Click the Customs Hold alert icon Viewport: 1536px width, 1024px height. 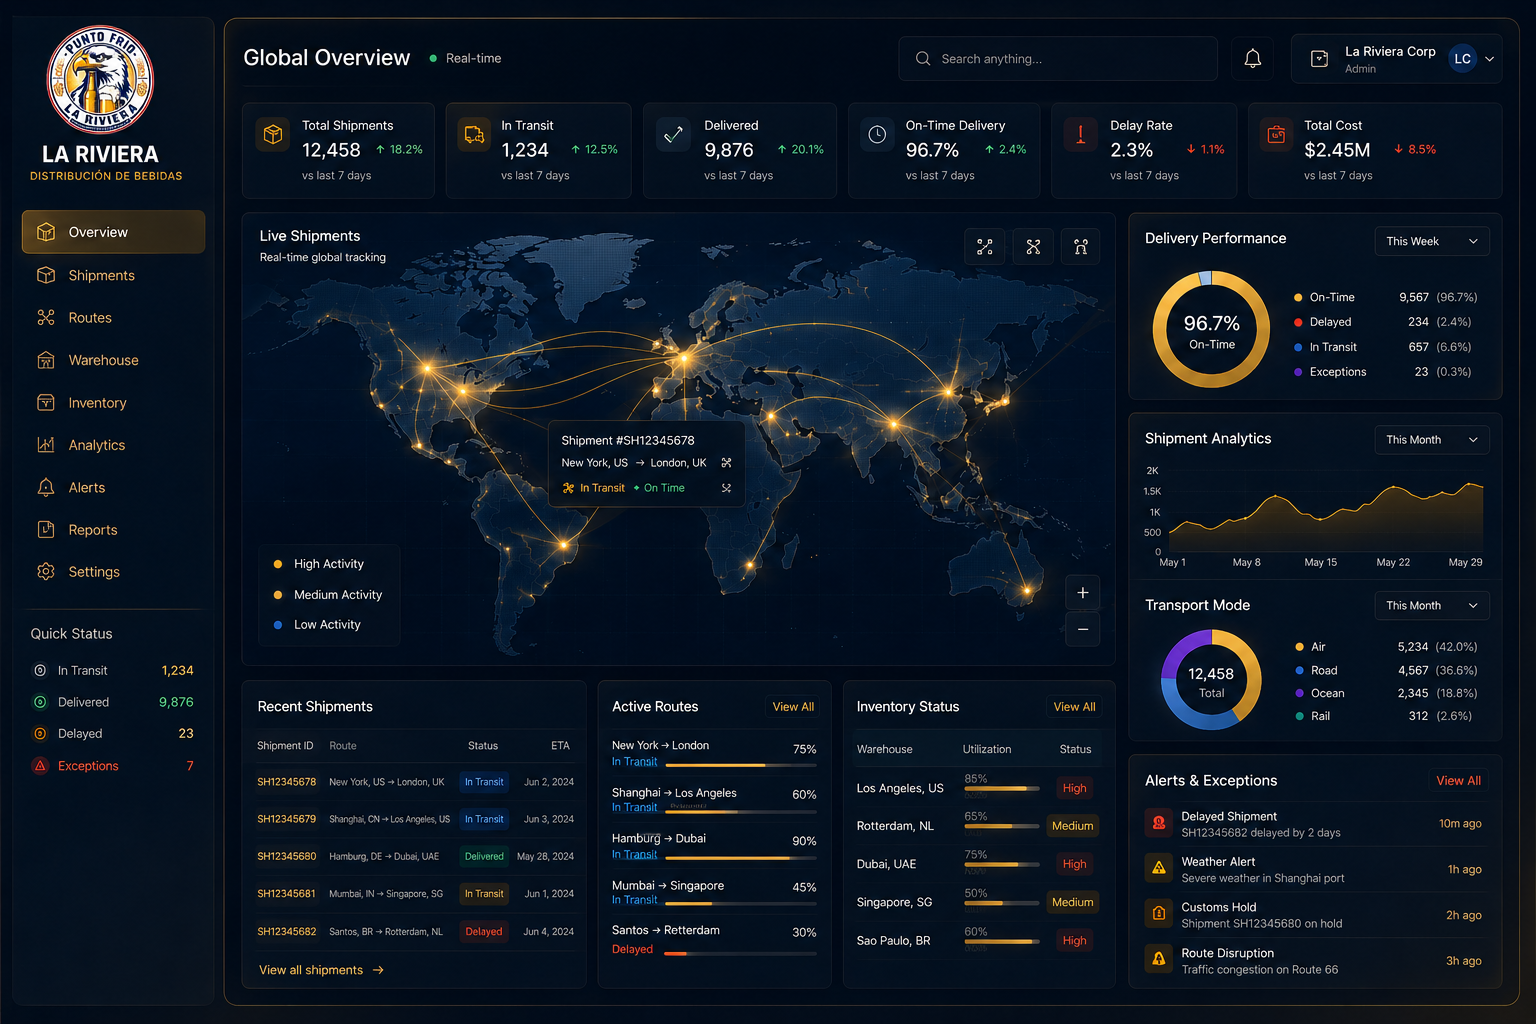(x=1159, y=913)
